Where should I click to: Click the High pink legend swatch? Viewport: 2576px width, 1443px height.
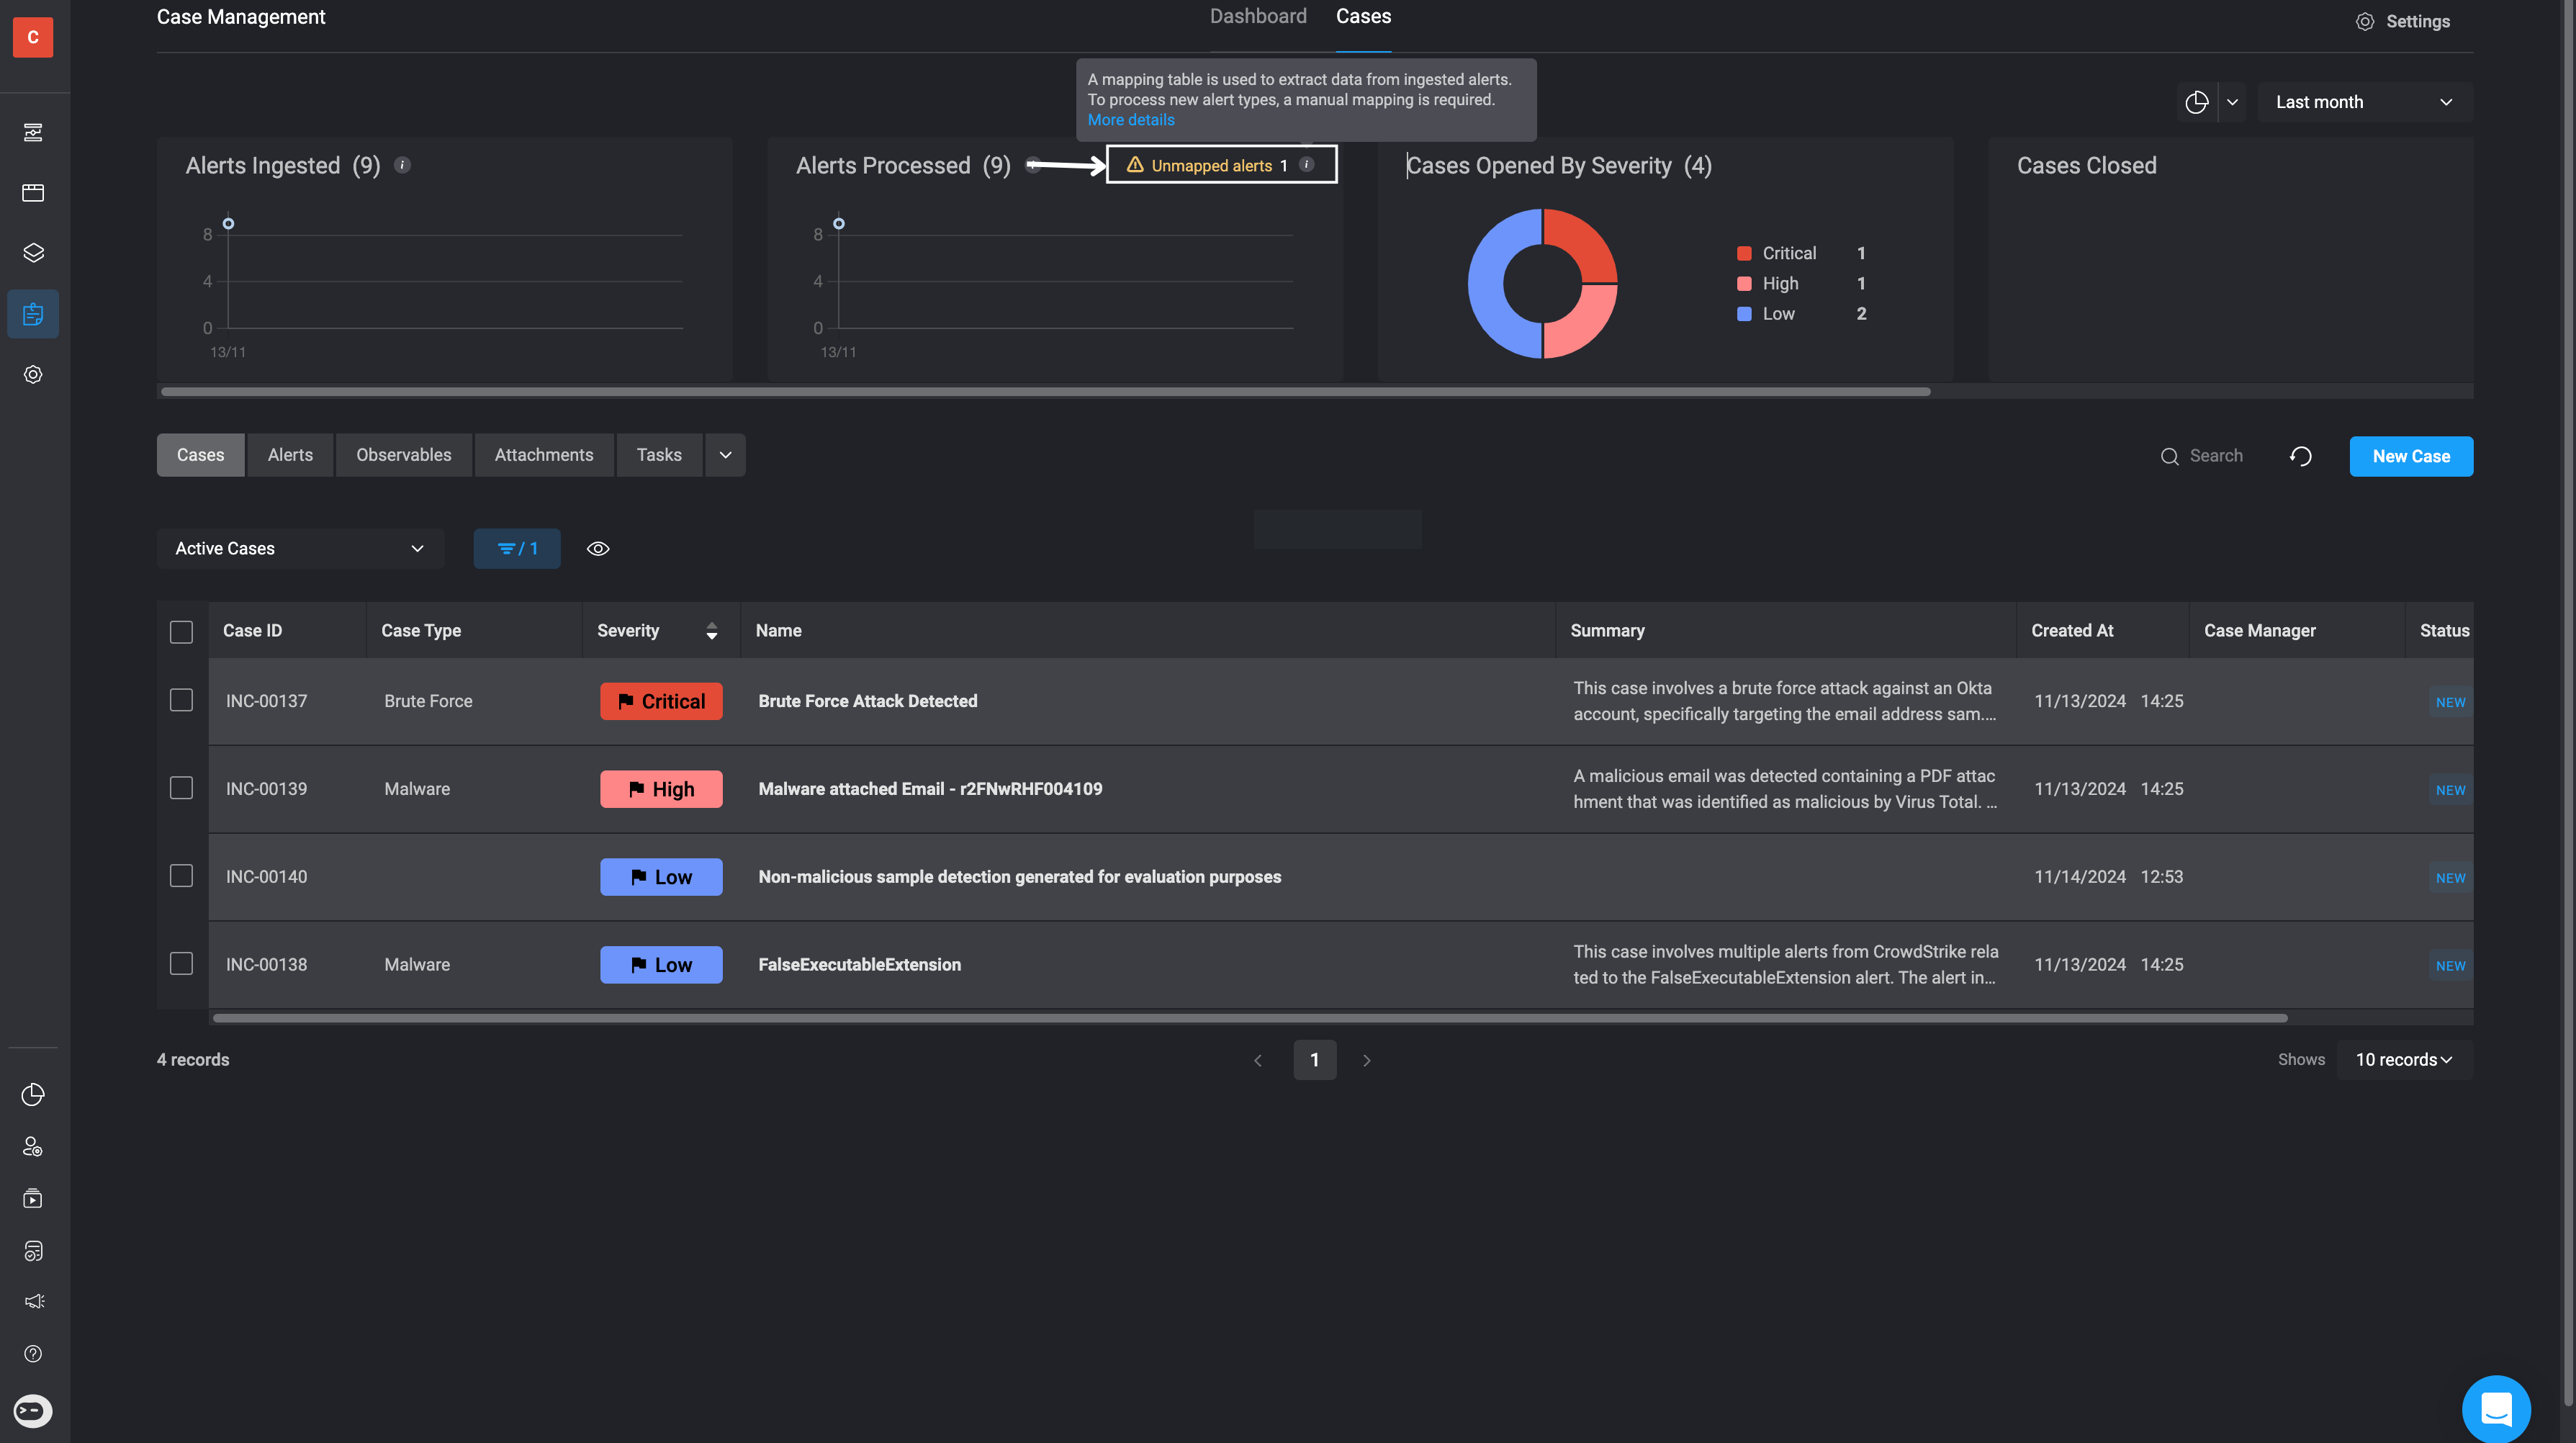coord(1744,283)
